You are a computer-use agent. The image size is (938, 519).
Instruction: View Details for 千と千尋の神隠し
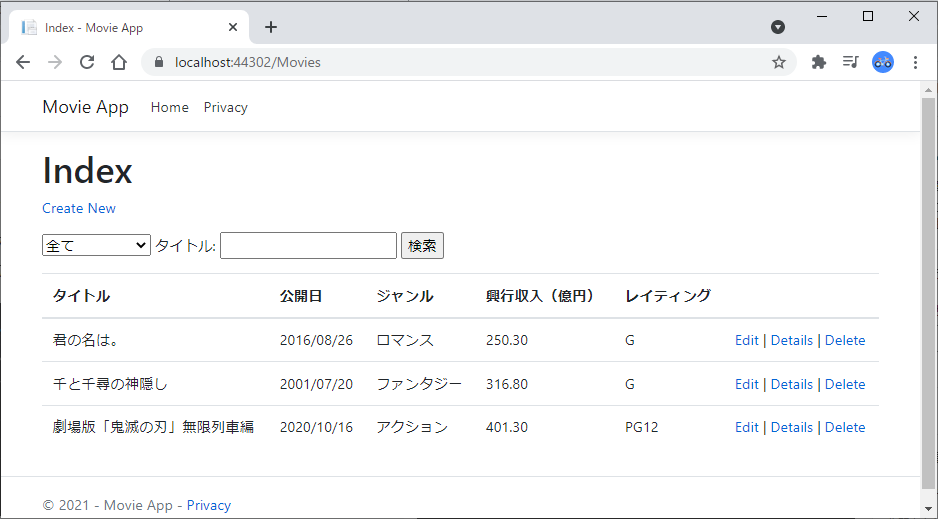pyautogui.click(x=791, y=384)
